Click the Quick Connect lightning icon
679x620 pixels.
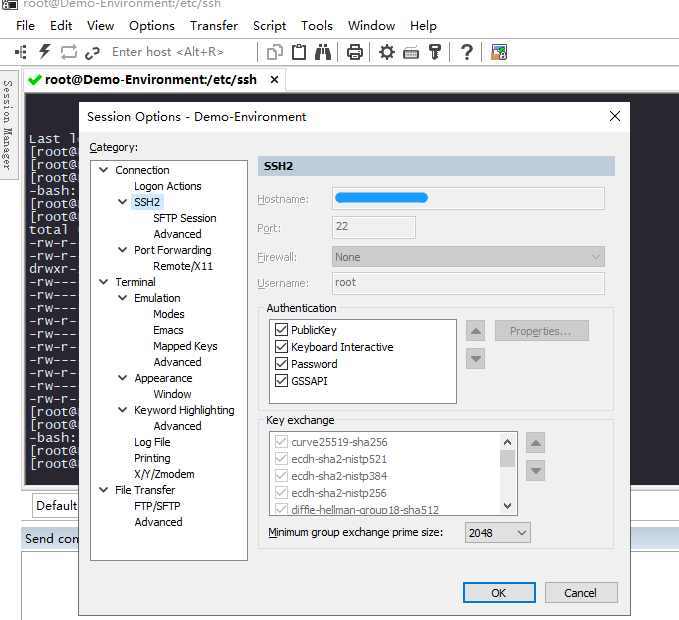click(45, 52)
